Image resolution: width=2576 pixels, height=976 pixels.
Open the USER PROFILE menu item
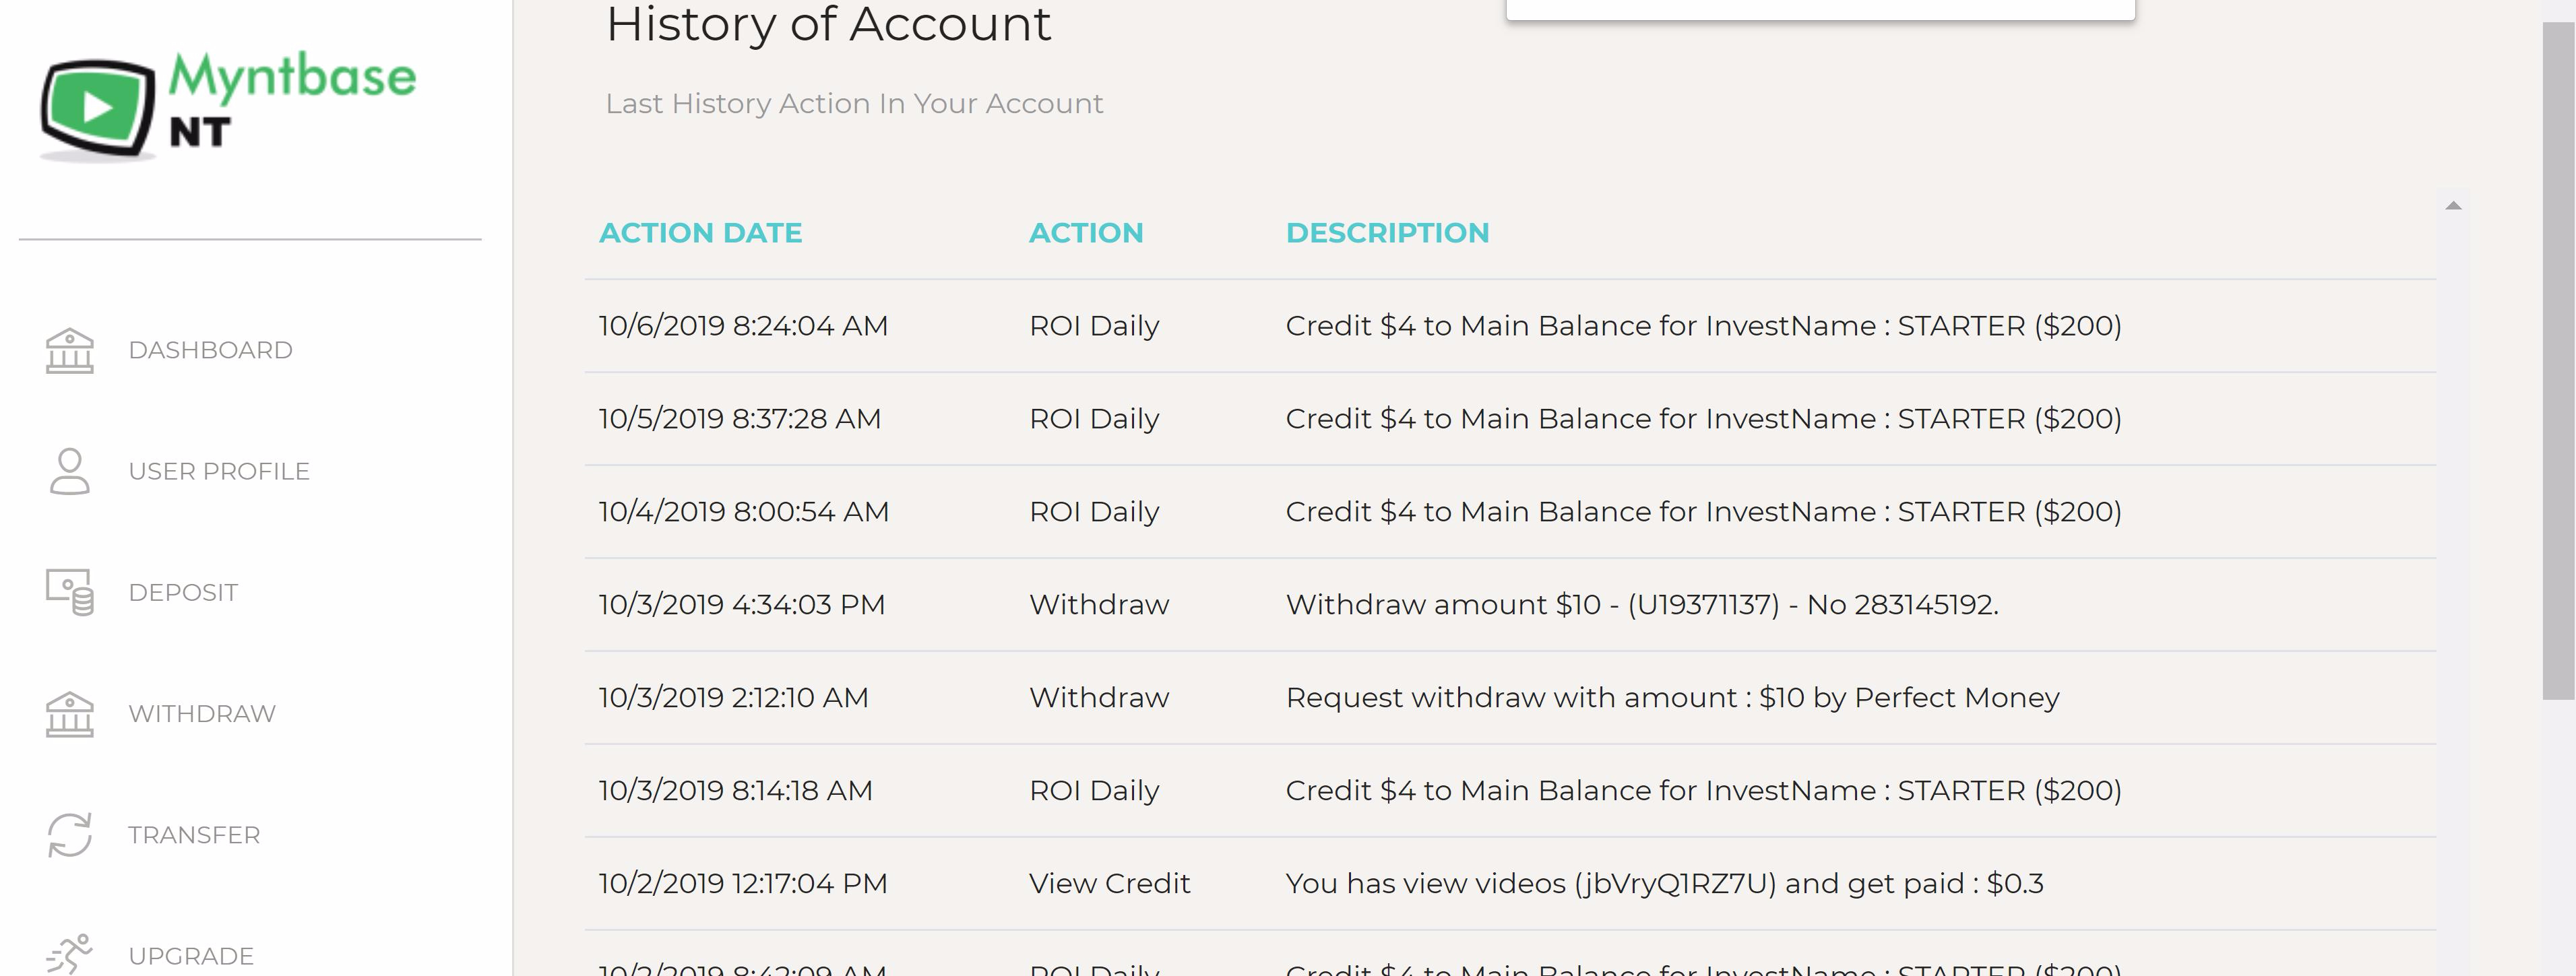(219, 471)
